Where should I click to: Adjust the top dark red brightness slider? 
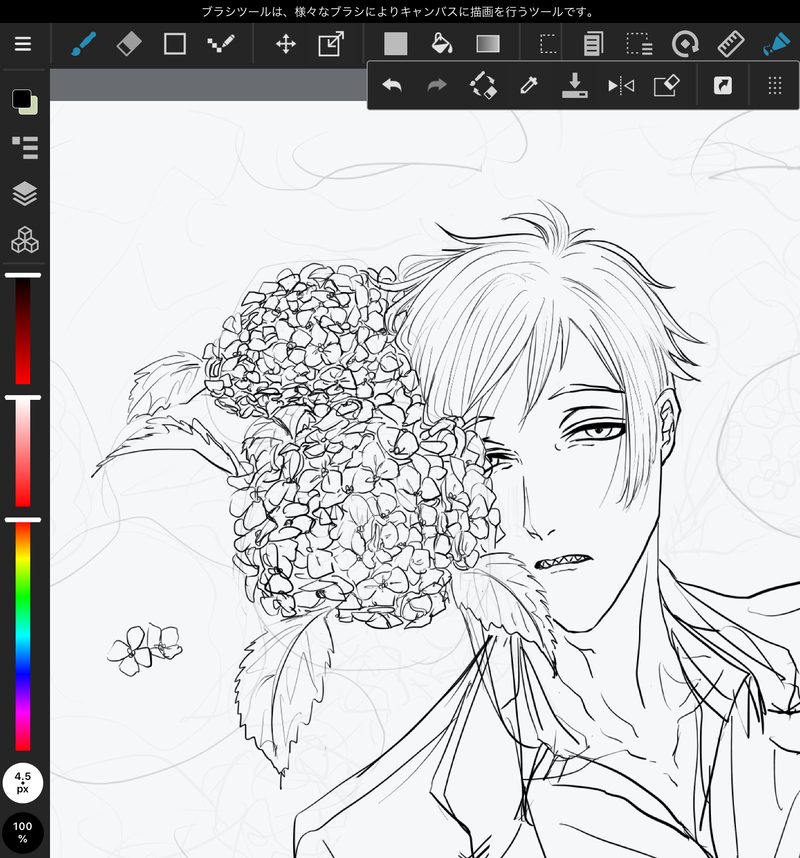(x=23, y=330)
